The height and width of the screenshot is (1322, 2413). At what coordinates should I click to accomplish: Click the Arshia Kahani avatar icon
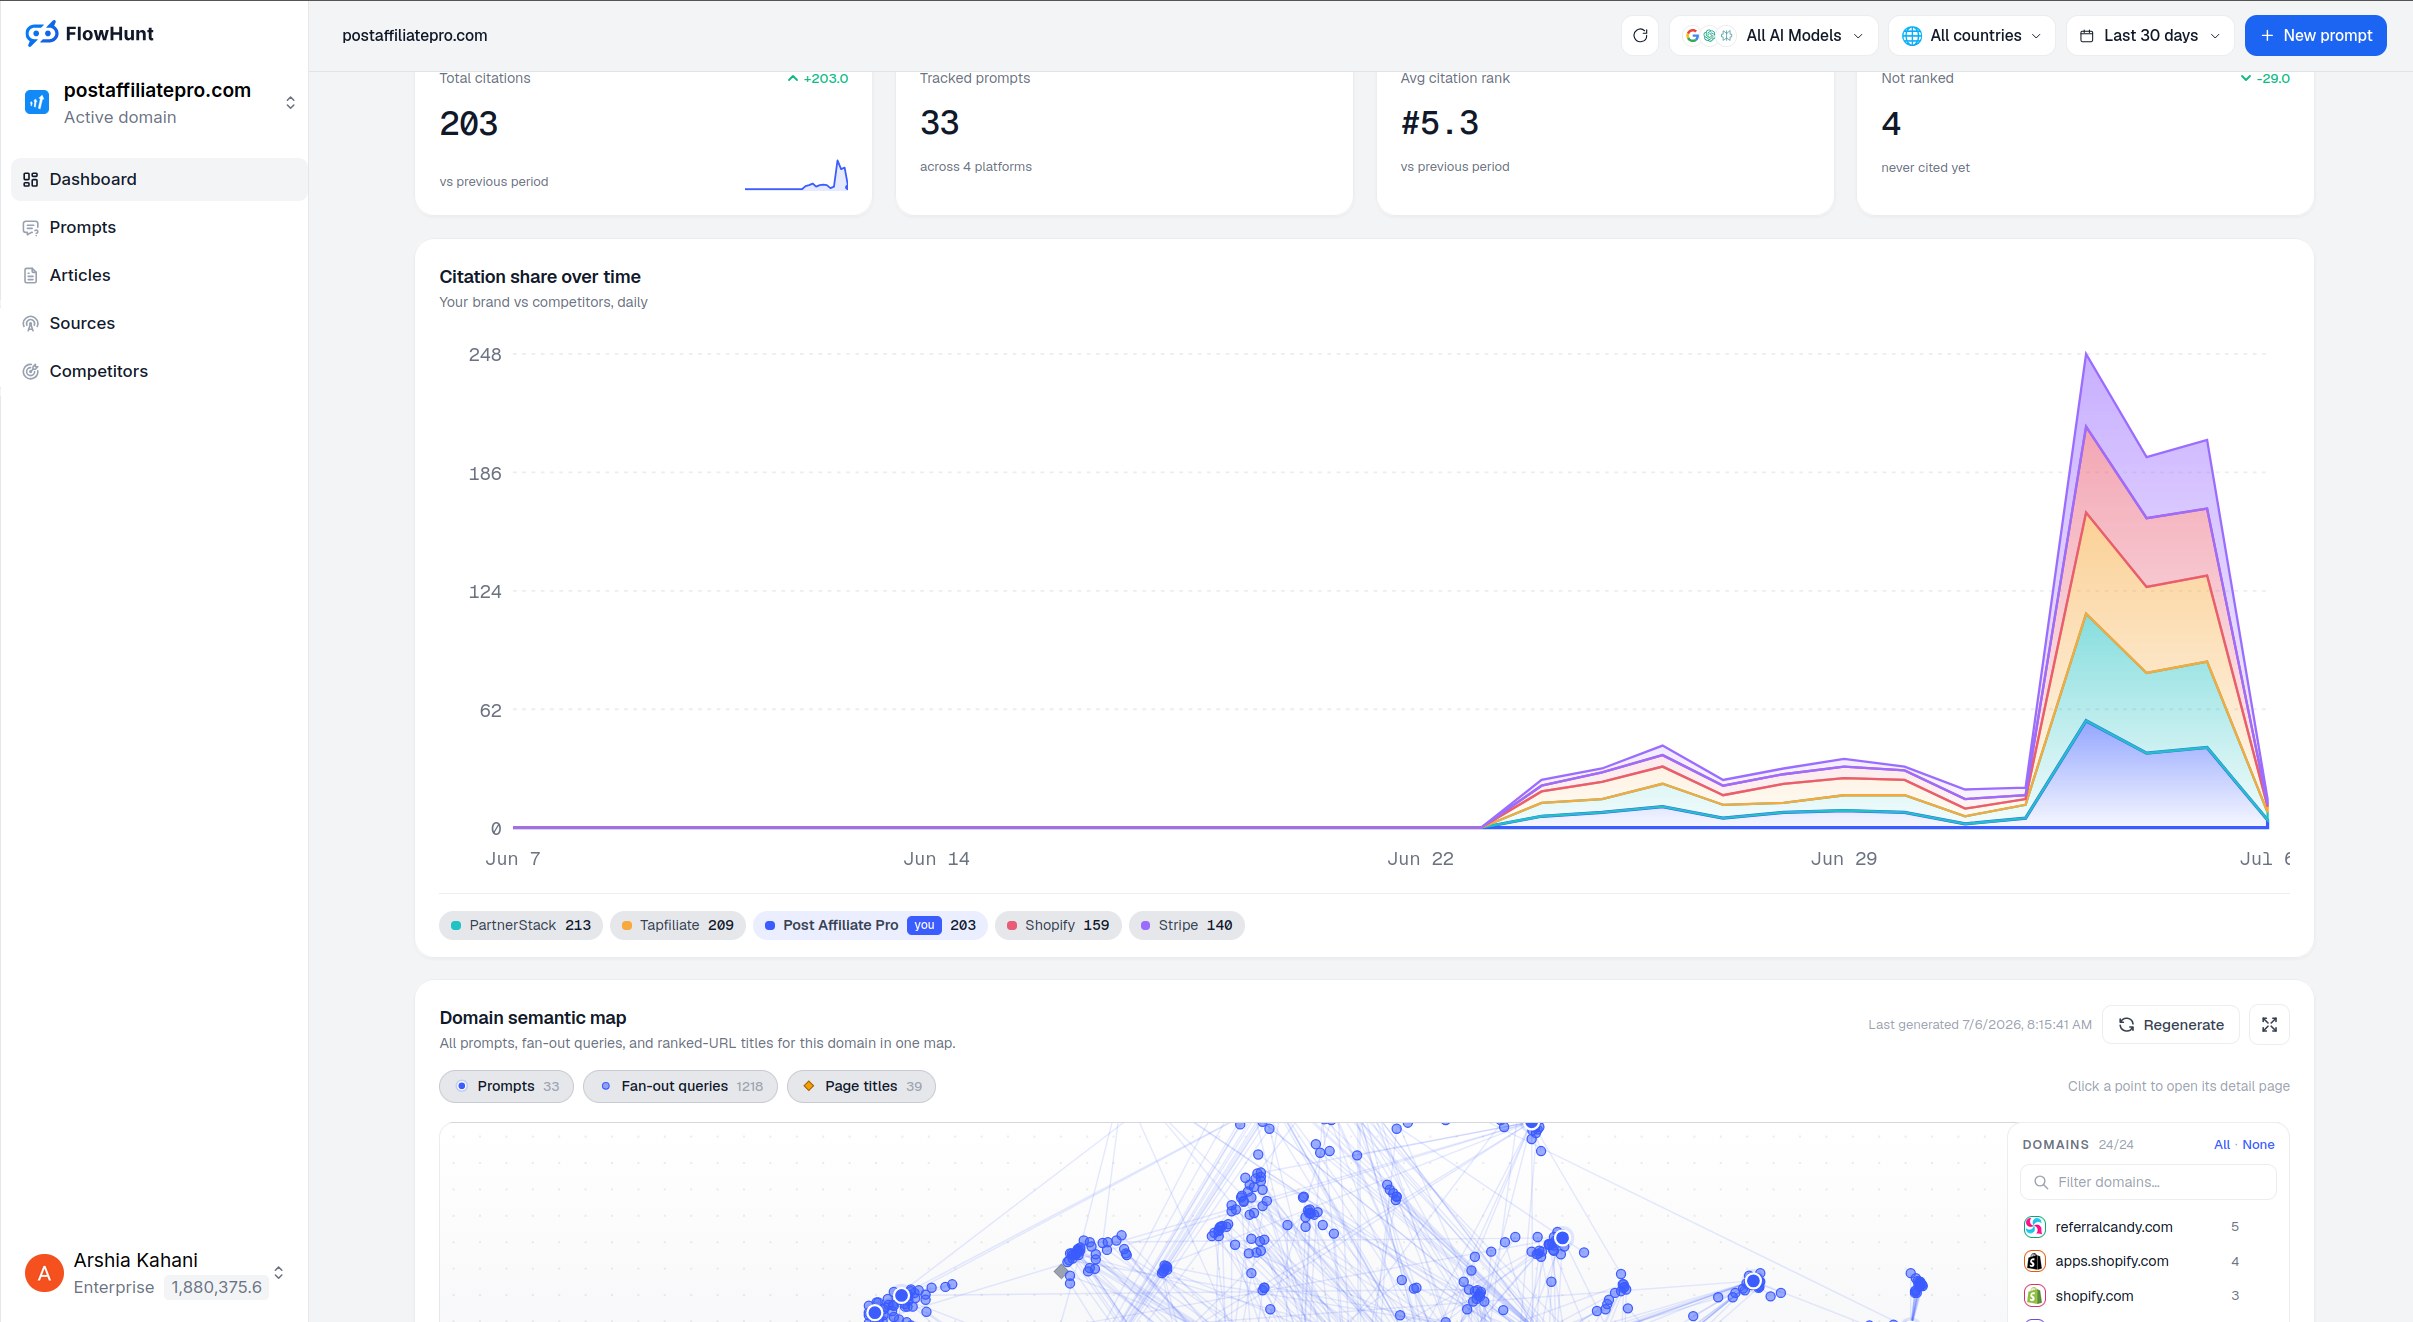point(44,1273)
